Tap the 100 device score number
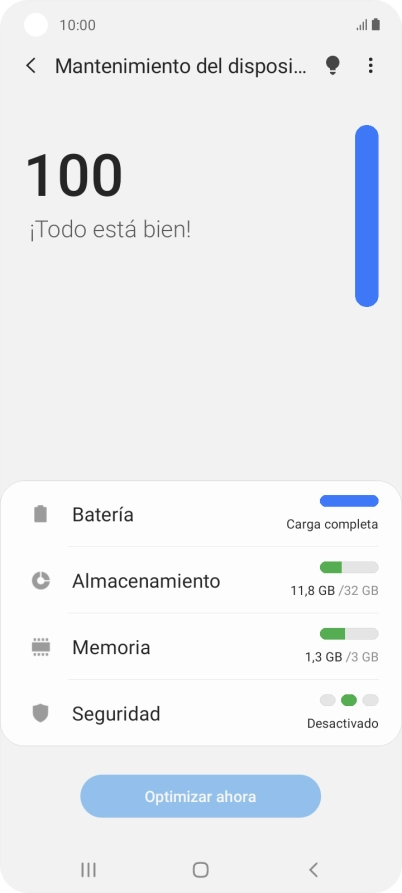402x893 pixels. pyautogui.click(x=75, y=175)
